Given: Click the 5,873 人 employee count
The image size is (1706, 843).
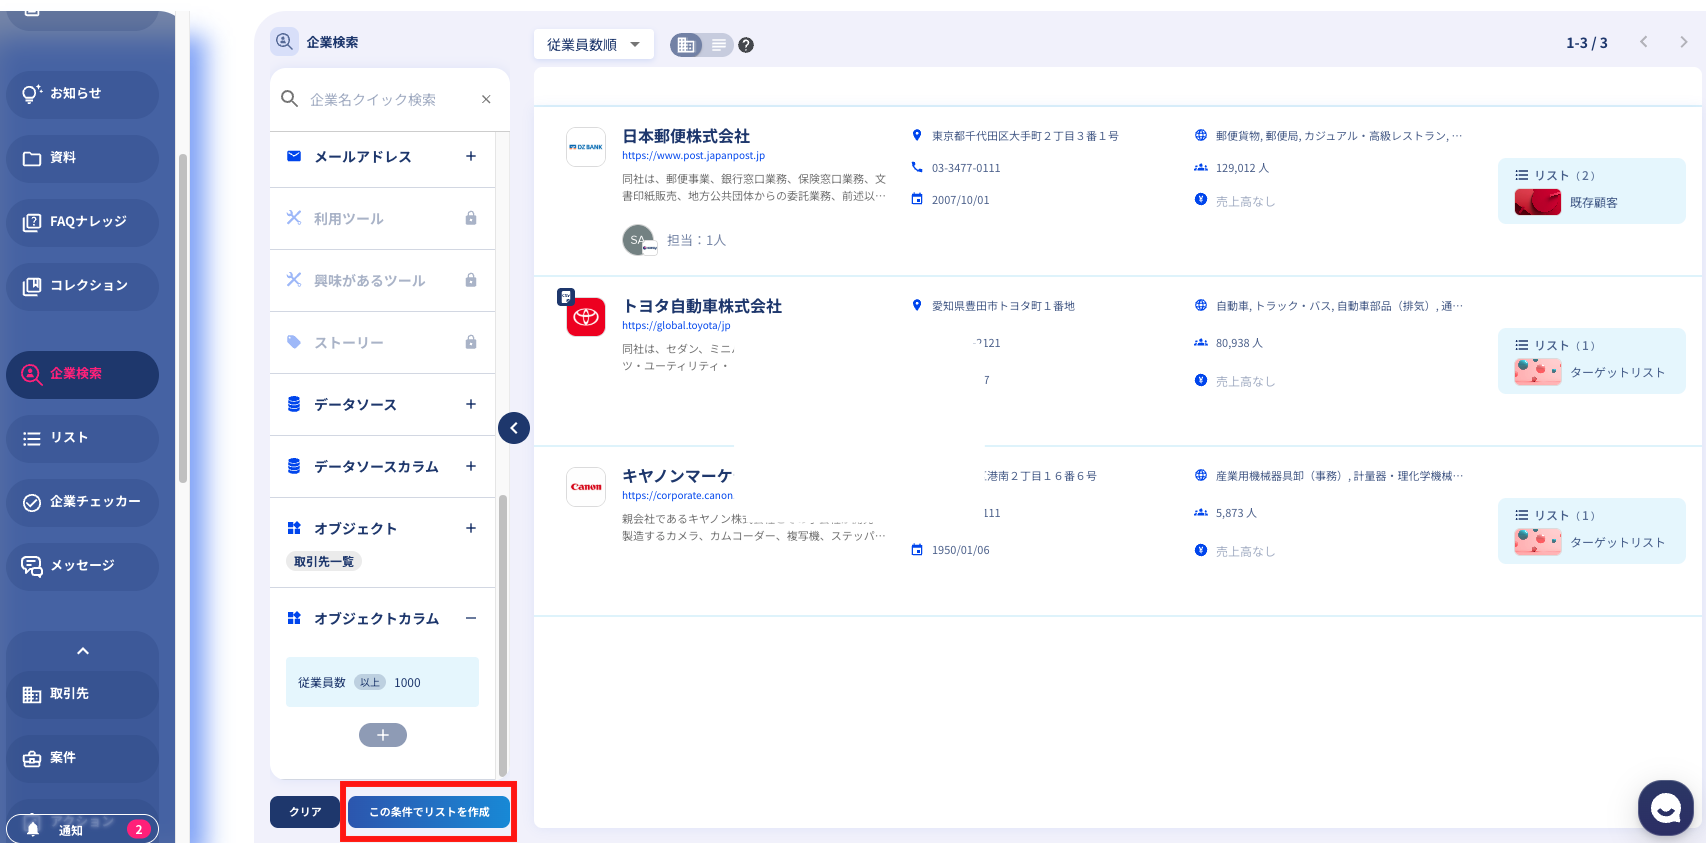Looking at the screenshot, I should 1236,513.
